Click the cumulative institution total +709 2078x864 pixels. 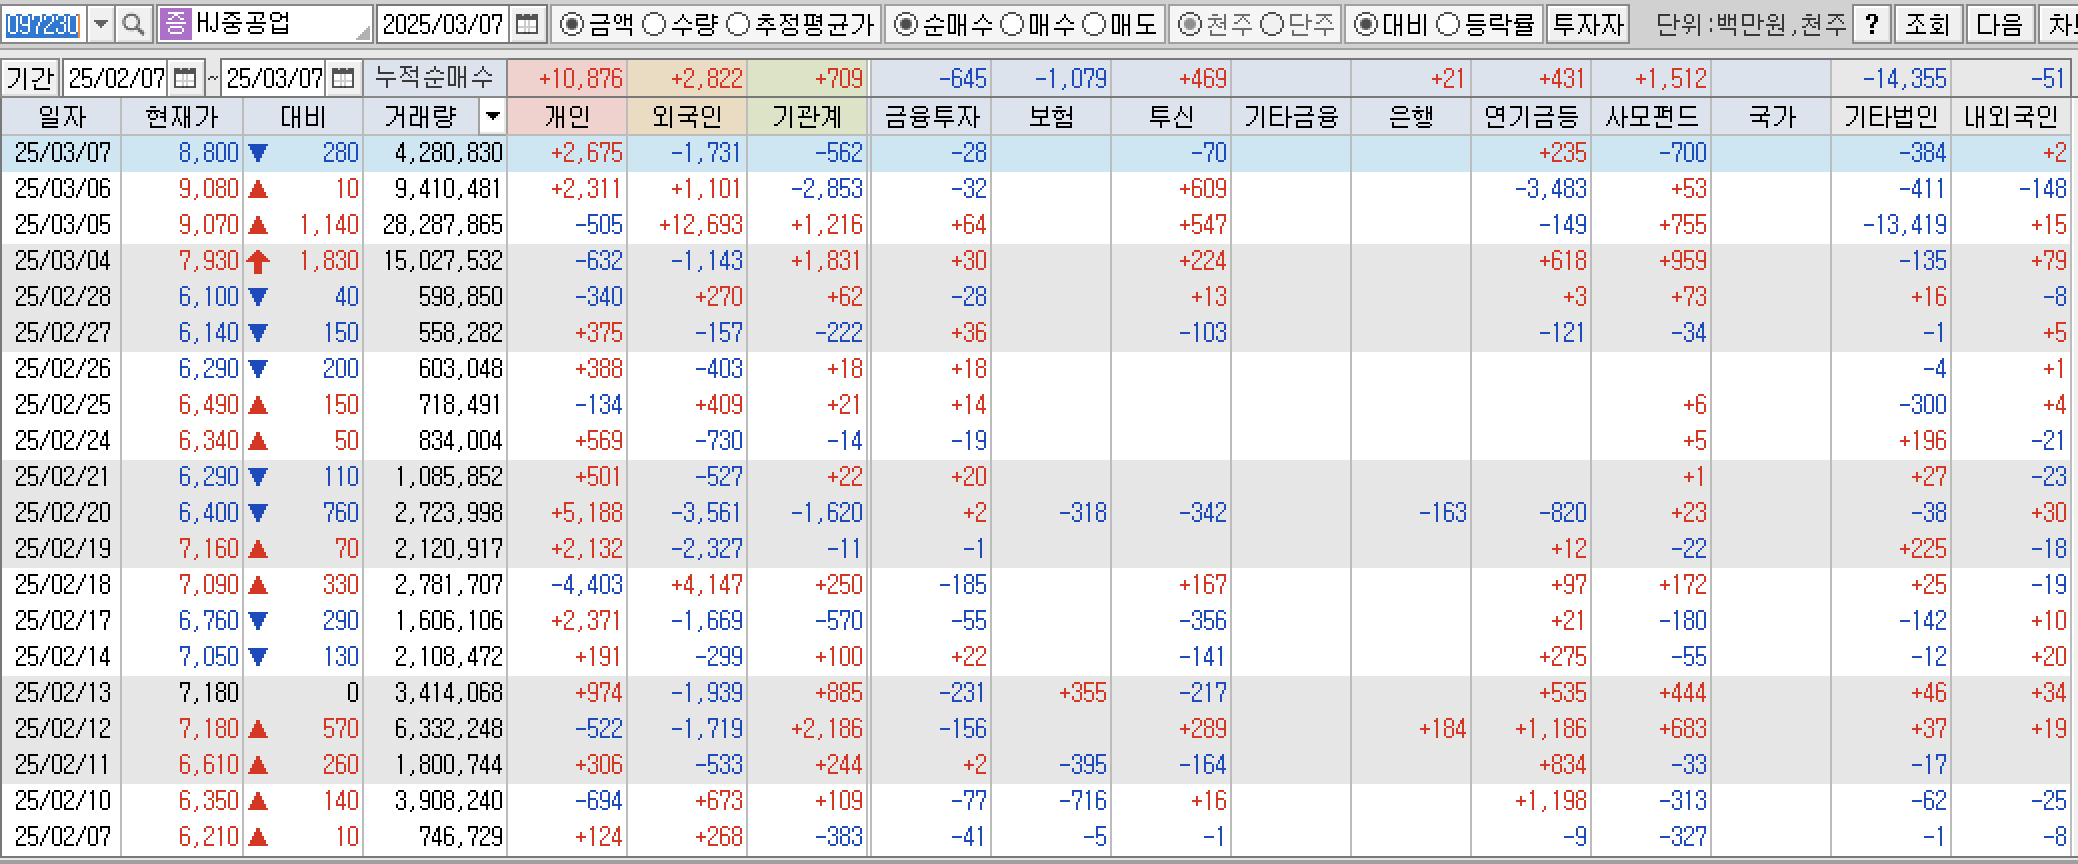[838, 78]
